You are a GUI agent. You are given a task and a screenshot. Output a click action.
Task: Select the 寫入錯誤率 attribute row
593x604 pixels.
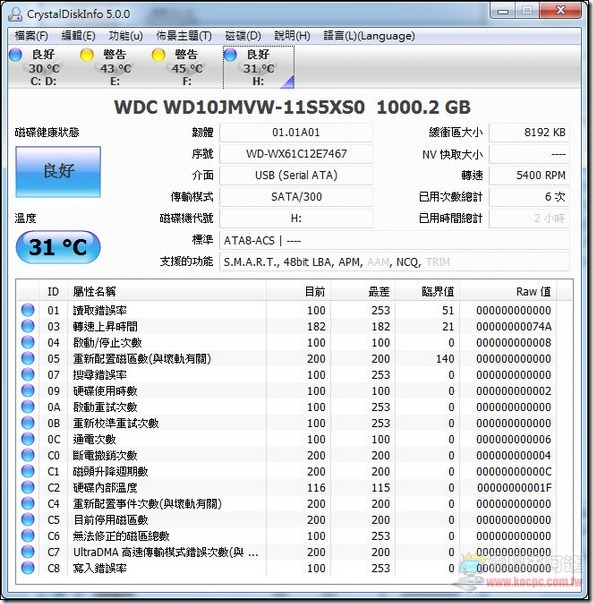(286, 568)
